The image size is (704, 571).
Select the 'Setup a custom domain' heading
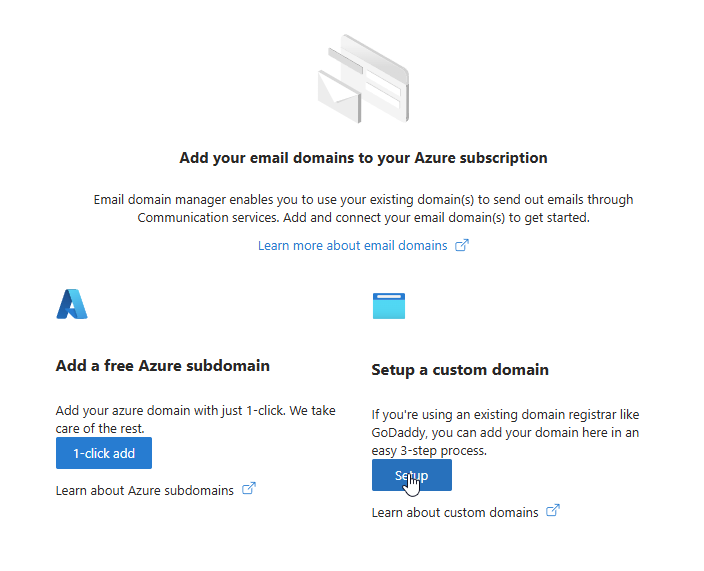(460, 369)
